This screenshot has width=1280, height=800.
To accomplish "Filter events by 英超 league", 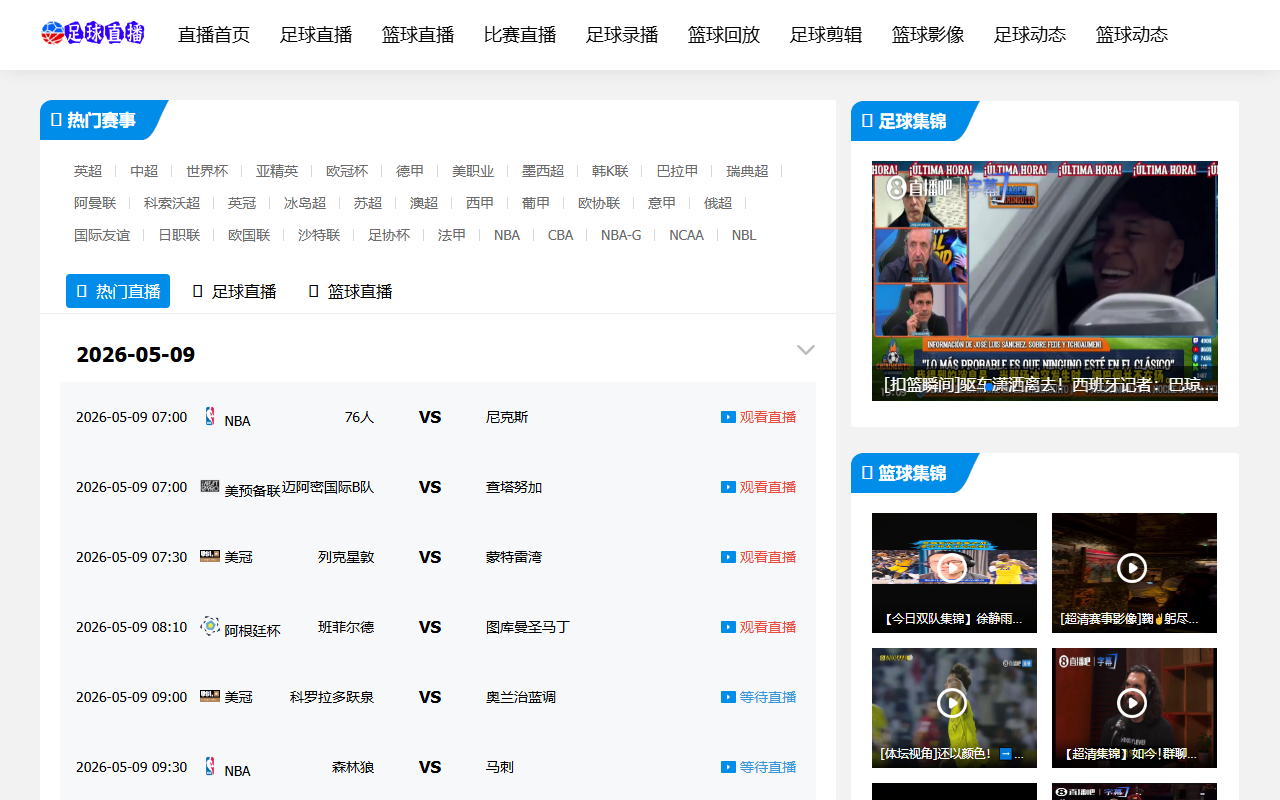I will point(88,171).
